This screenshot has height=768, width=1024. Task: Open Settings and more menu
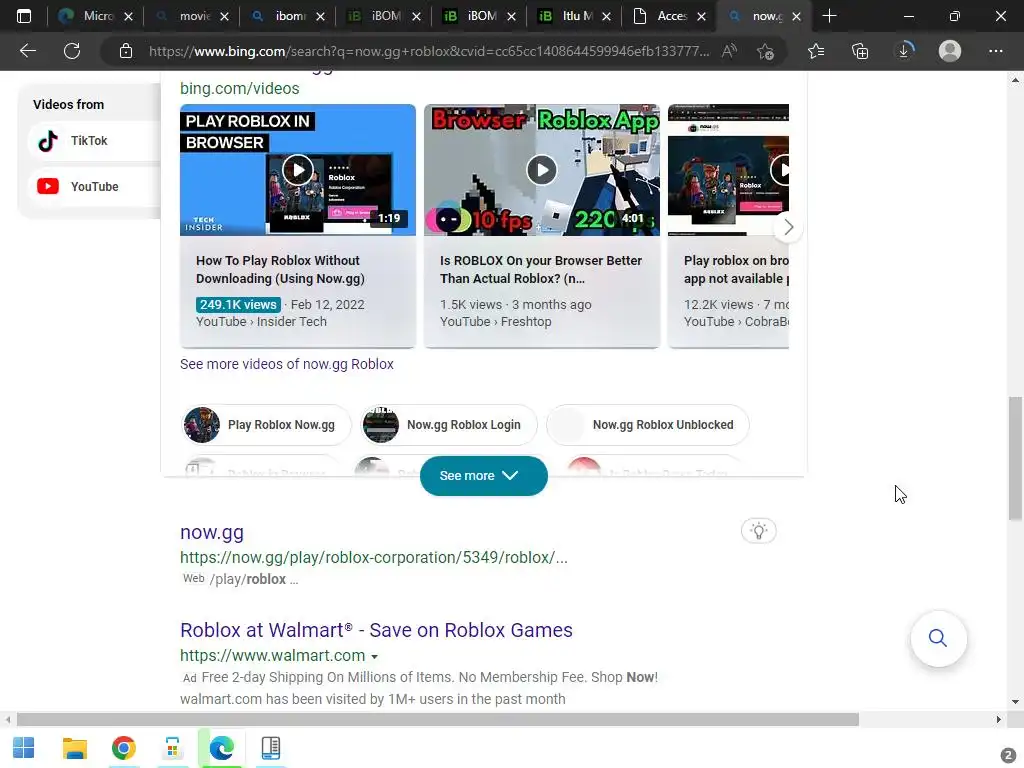tap(995, 51)
